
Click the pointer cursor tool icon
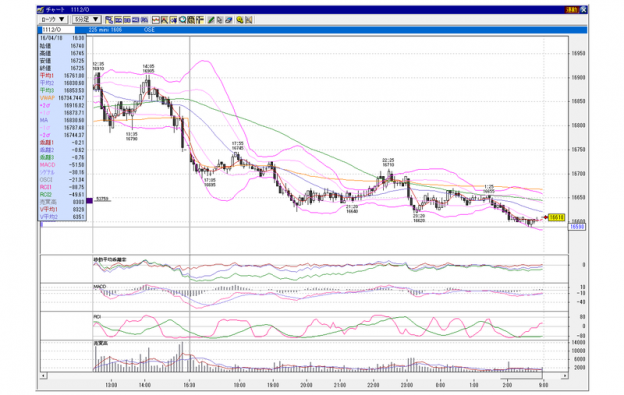click(220, 19)
